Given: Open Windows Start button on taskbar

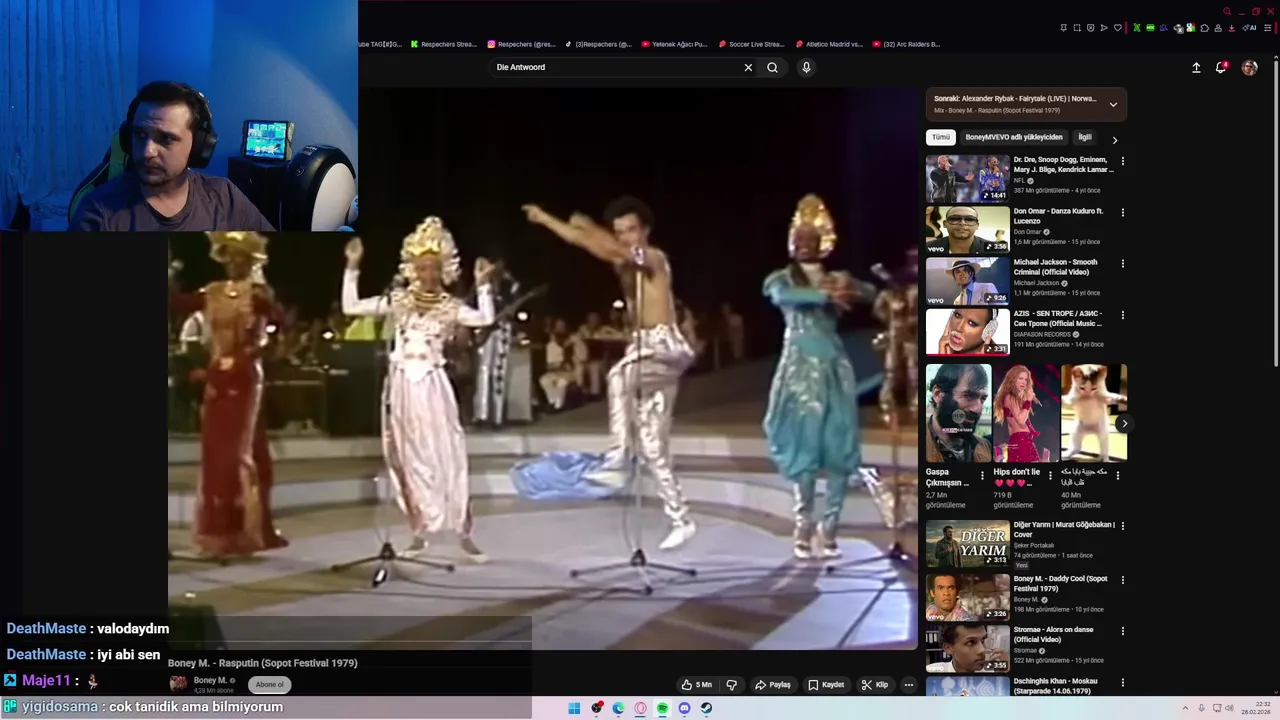Looking at the screenshot, I should (574, 708).
